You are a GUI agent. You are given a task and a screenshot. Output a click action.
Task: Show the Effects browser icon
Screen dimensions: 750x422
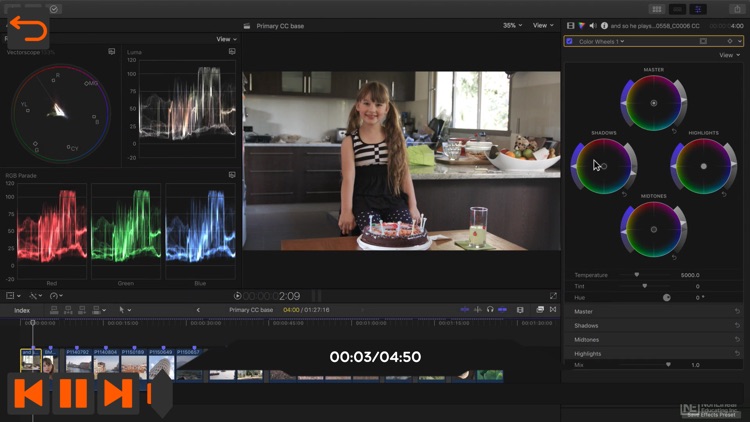pos(540,310)
